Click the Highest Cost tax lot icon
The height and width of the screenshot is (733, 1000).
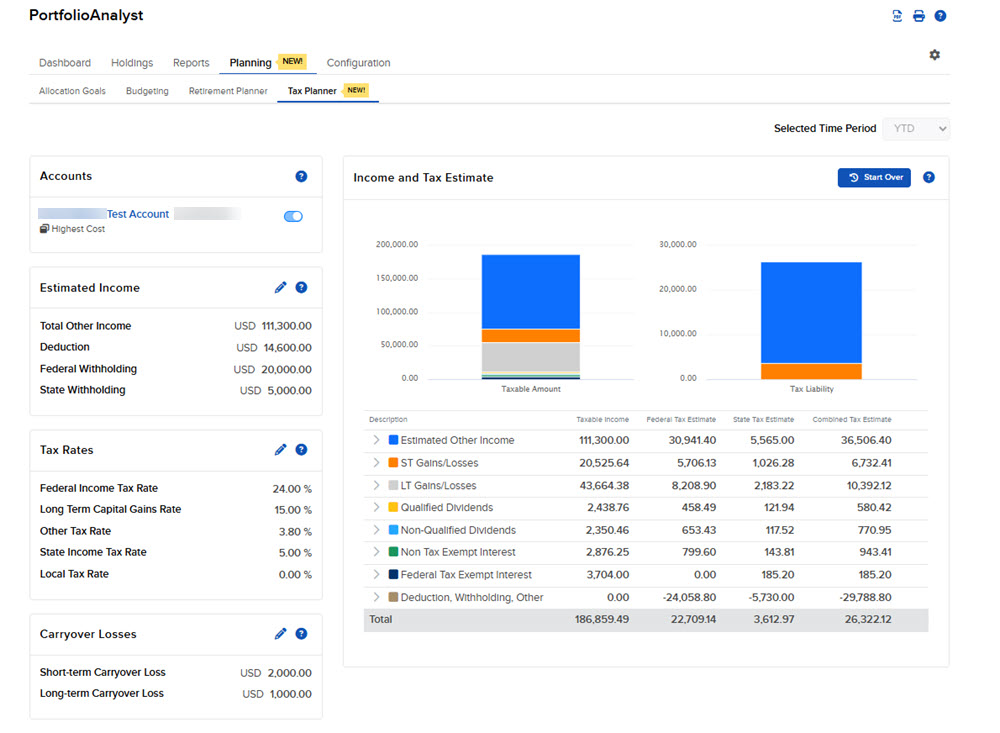pyautogui.click(x=44, y=229)
